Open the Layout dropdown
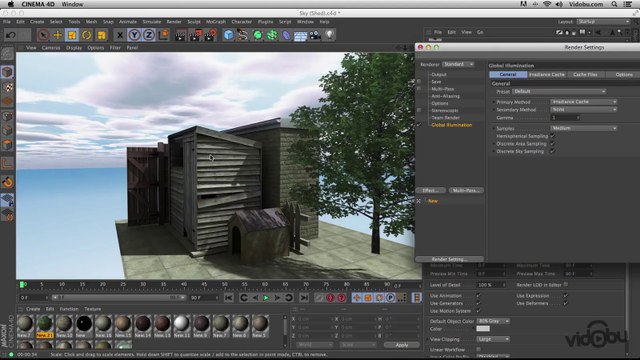 [603, 22]
